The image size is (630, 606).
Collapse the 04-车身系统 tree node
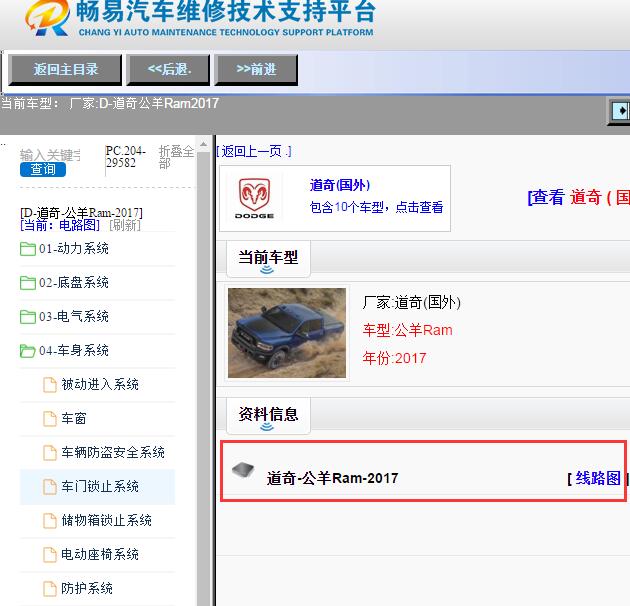coord(74,350)
